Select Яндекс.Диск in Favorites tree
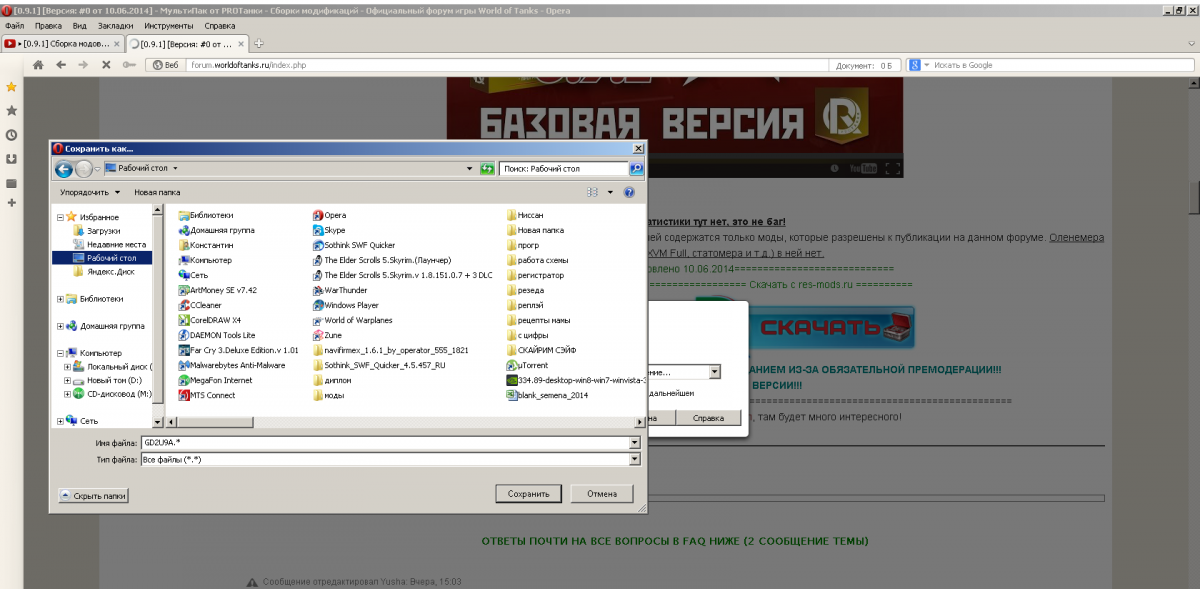1200x589 pixels. point(104,271)
